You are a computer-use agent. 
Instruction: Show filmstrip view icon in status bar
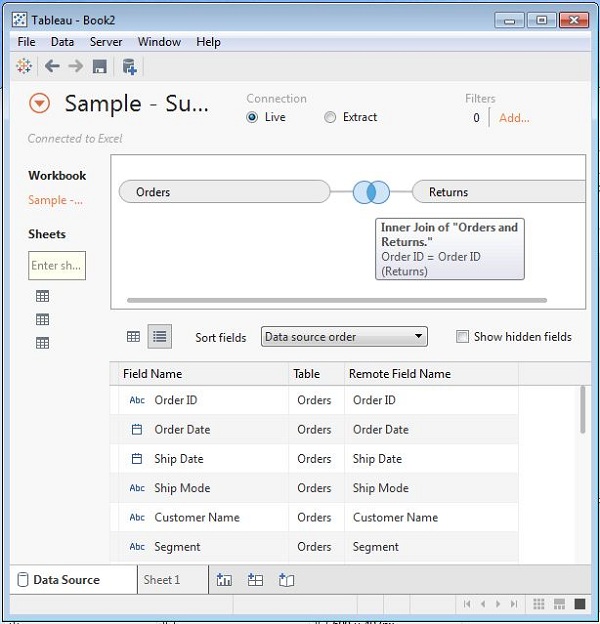(559, 604)
